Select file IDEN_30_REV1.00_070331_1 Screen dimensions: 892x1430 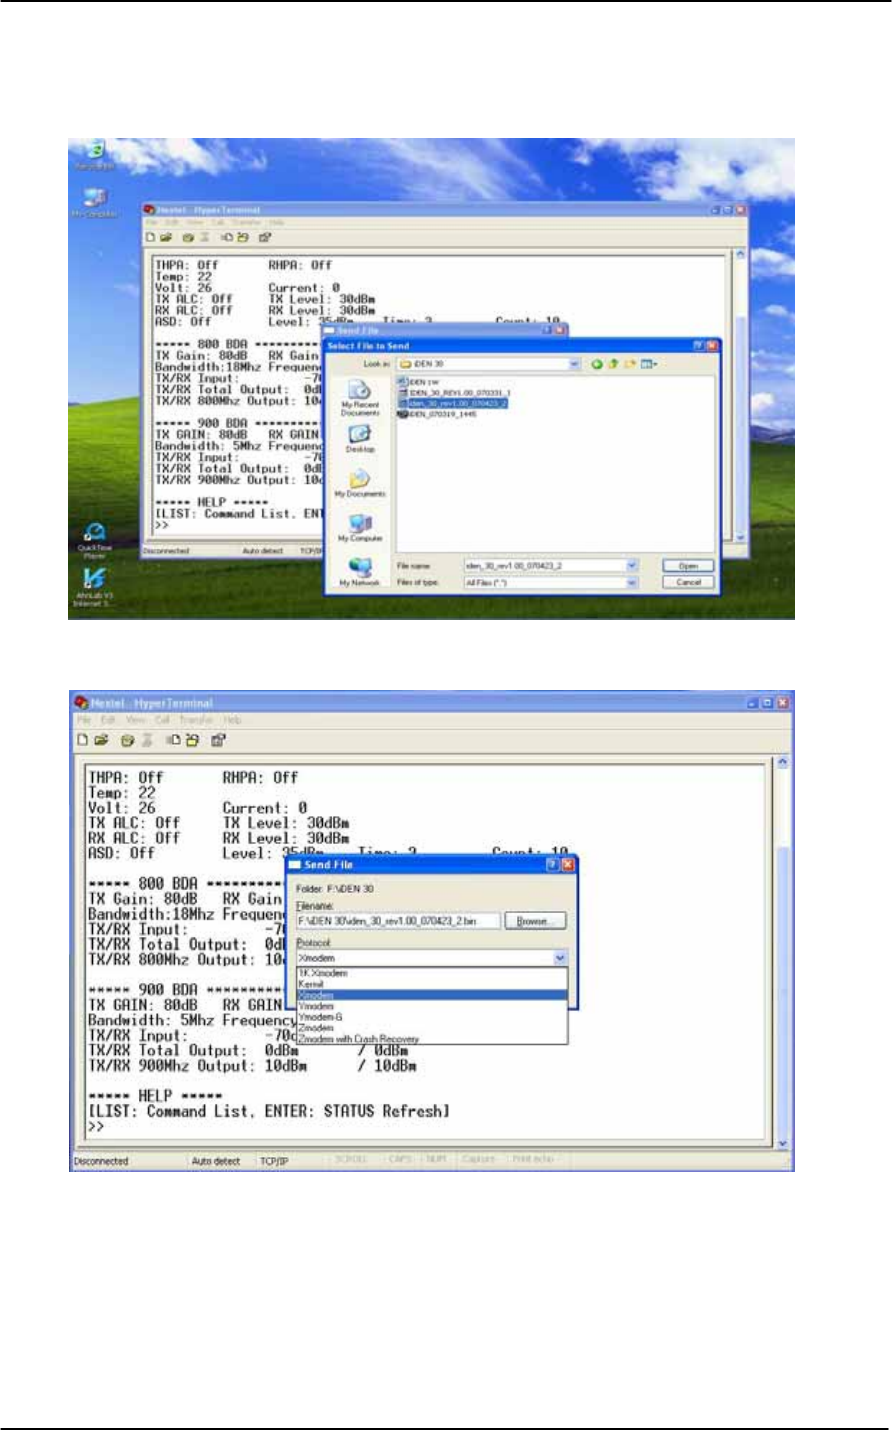pyautogui.click(x=453, y=393)
